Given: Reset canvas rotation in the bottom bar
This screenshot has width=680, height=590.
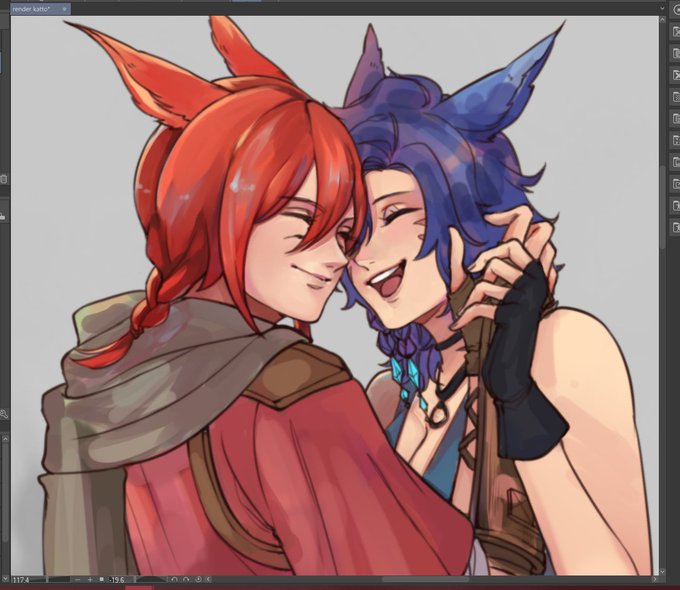Looking at the screenshot, I should (x=198, y=580).
